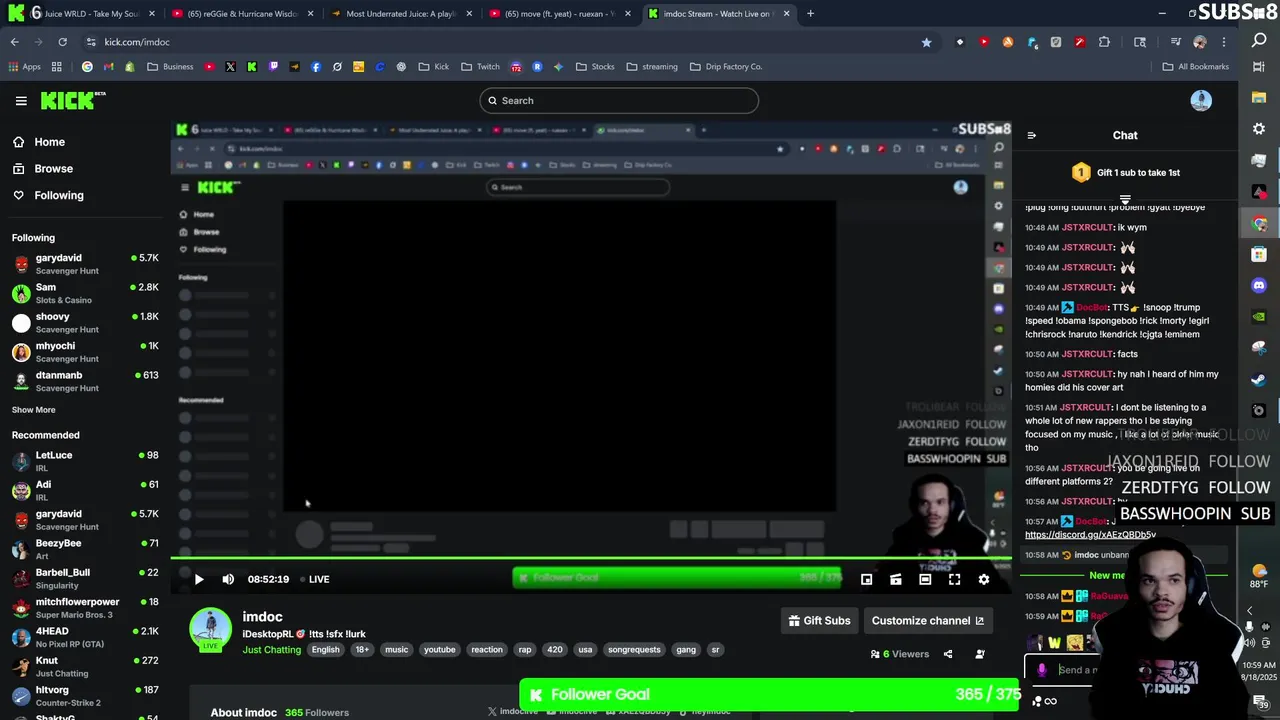This screenshot has width=1280, height=720.
Task: Select the English language tag
Action: point(325,650)
